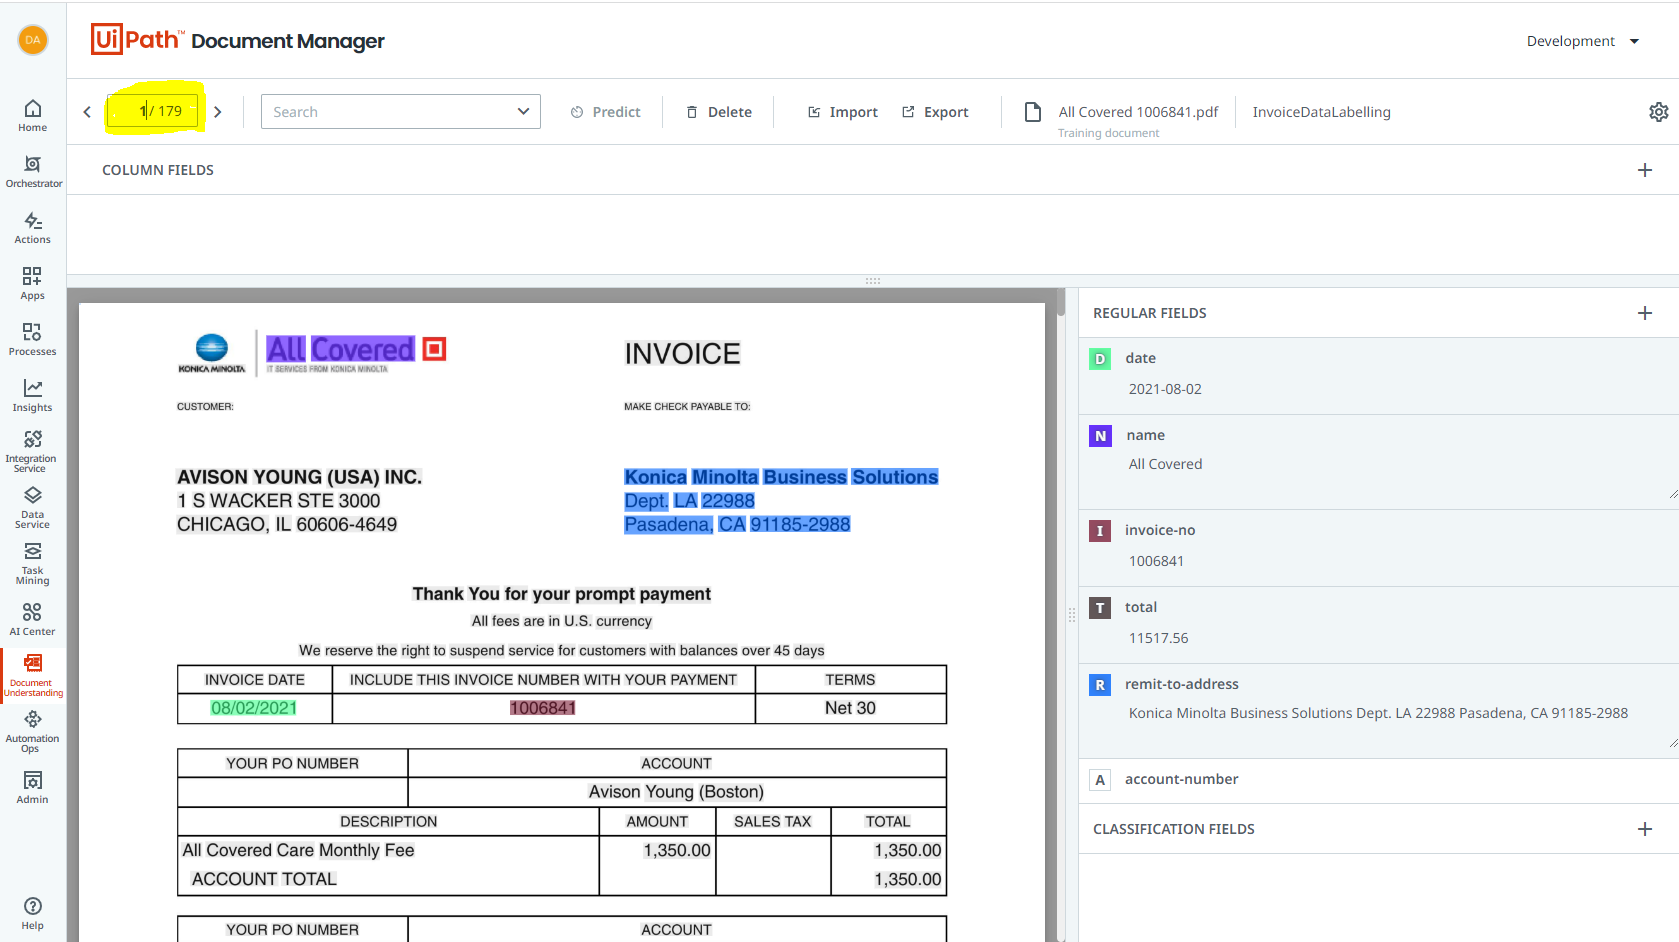
Task: Select the date field D badge
Action: pyautogui.click(x=1100, y=359)
